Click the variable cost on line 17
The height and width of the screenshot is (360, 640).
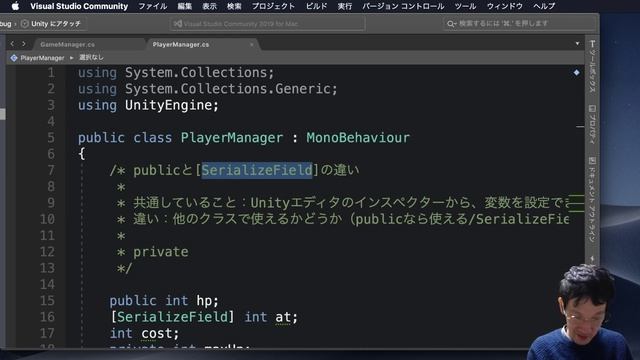[x=156, y=333]
